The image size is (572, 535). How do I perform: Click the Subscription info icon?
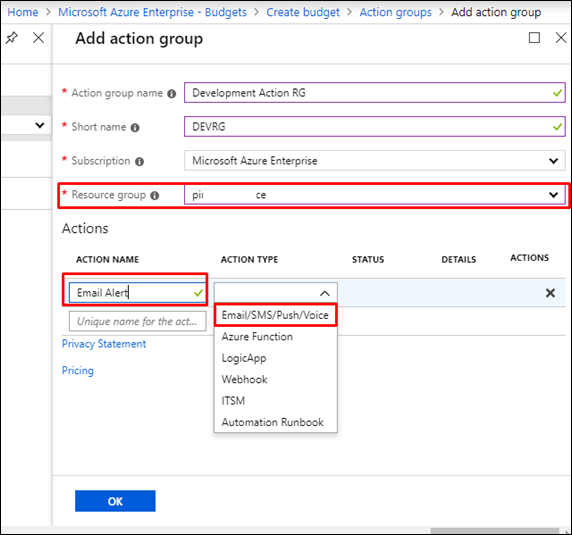(139, 162)
